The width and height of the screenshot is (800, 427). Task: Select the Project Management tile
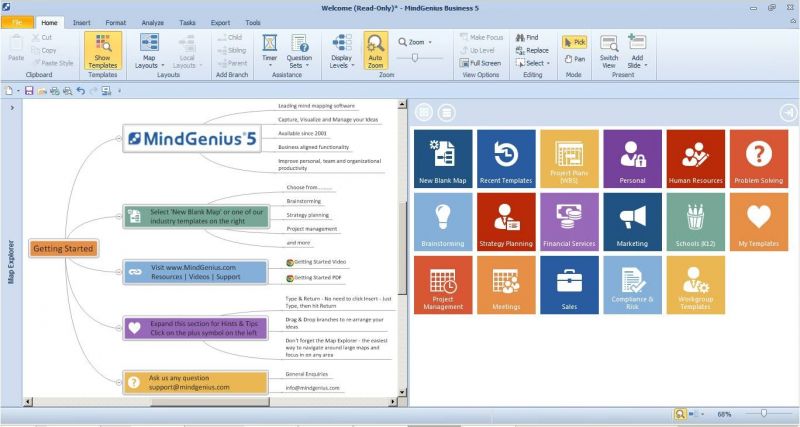(443, 285)
